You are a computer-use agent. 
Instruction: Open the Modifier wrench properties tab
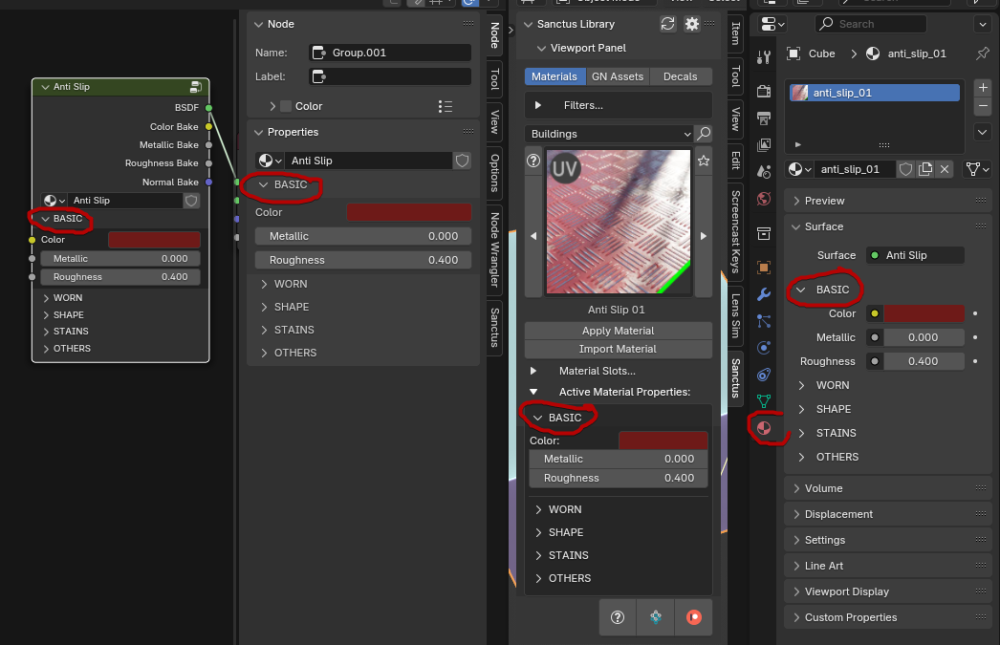coord(763,293)
